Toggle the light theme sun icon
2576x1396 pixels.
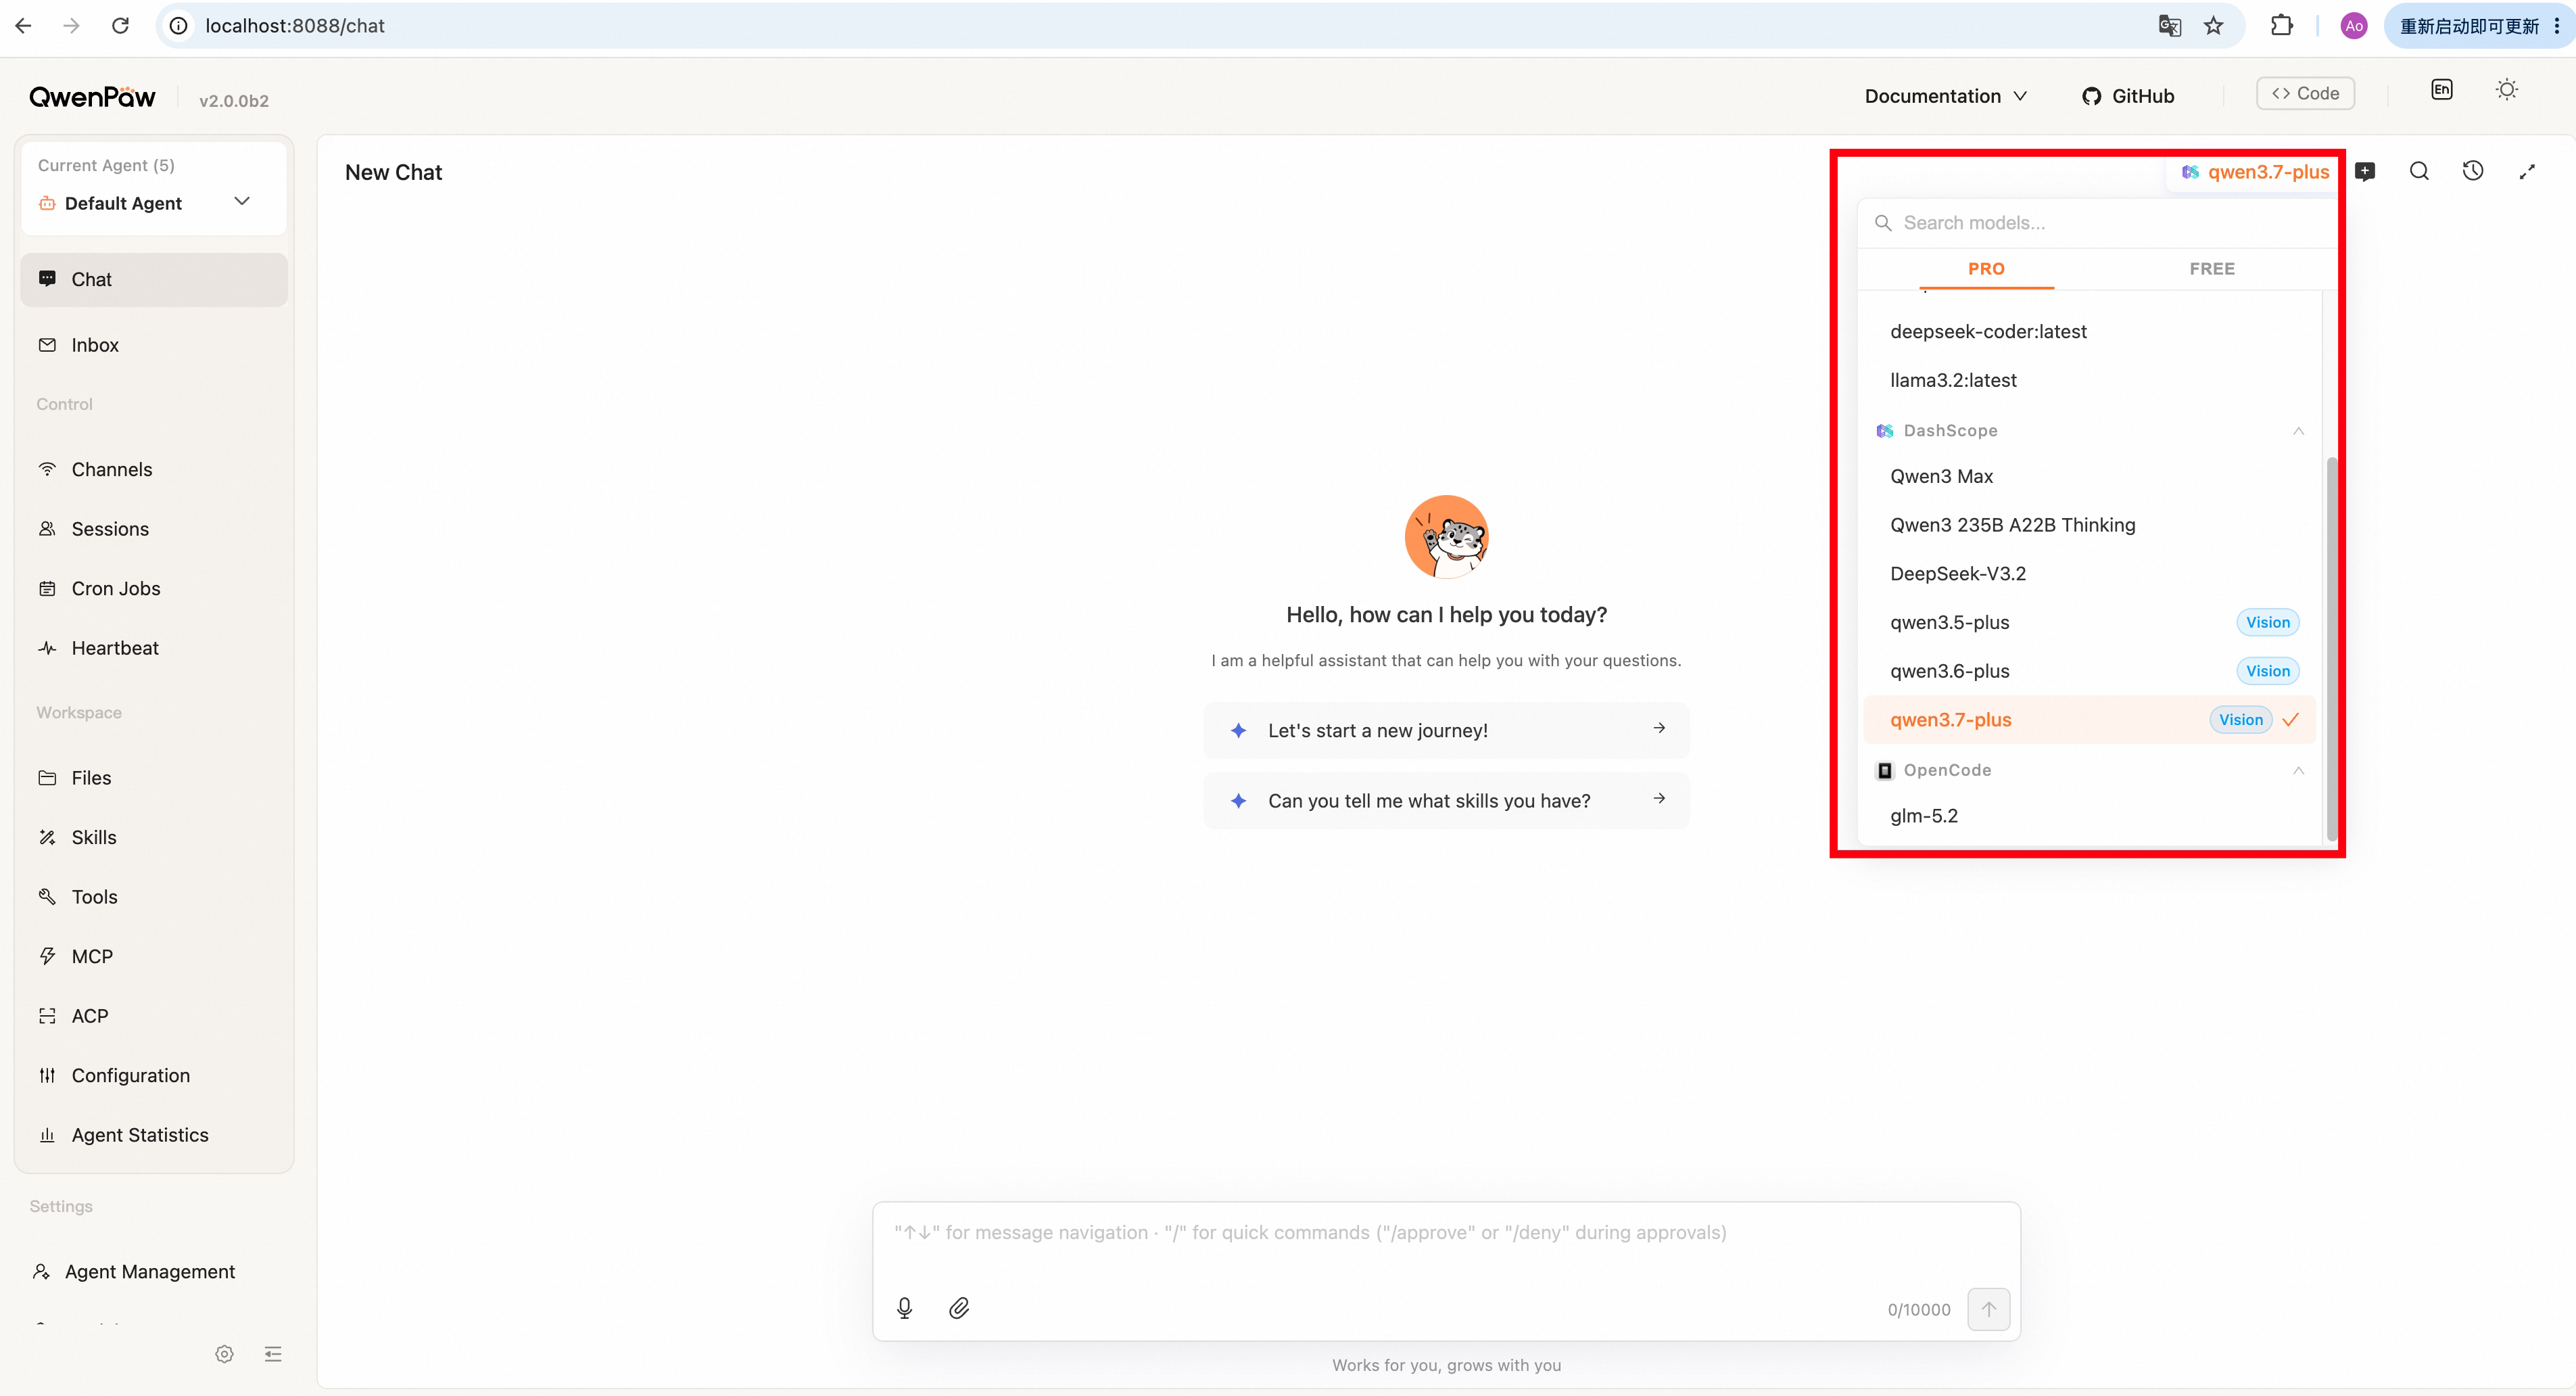coord(2507,90)
